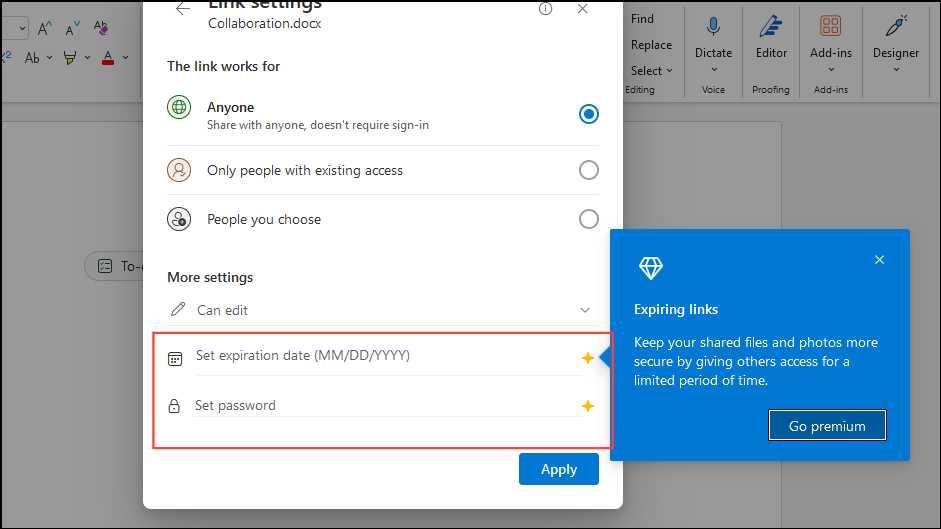This screenshot has height=529, width=941.
Task: Click the Dictate microphone icon
Action: pyautogui.click(x=713, y=27)
